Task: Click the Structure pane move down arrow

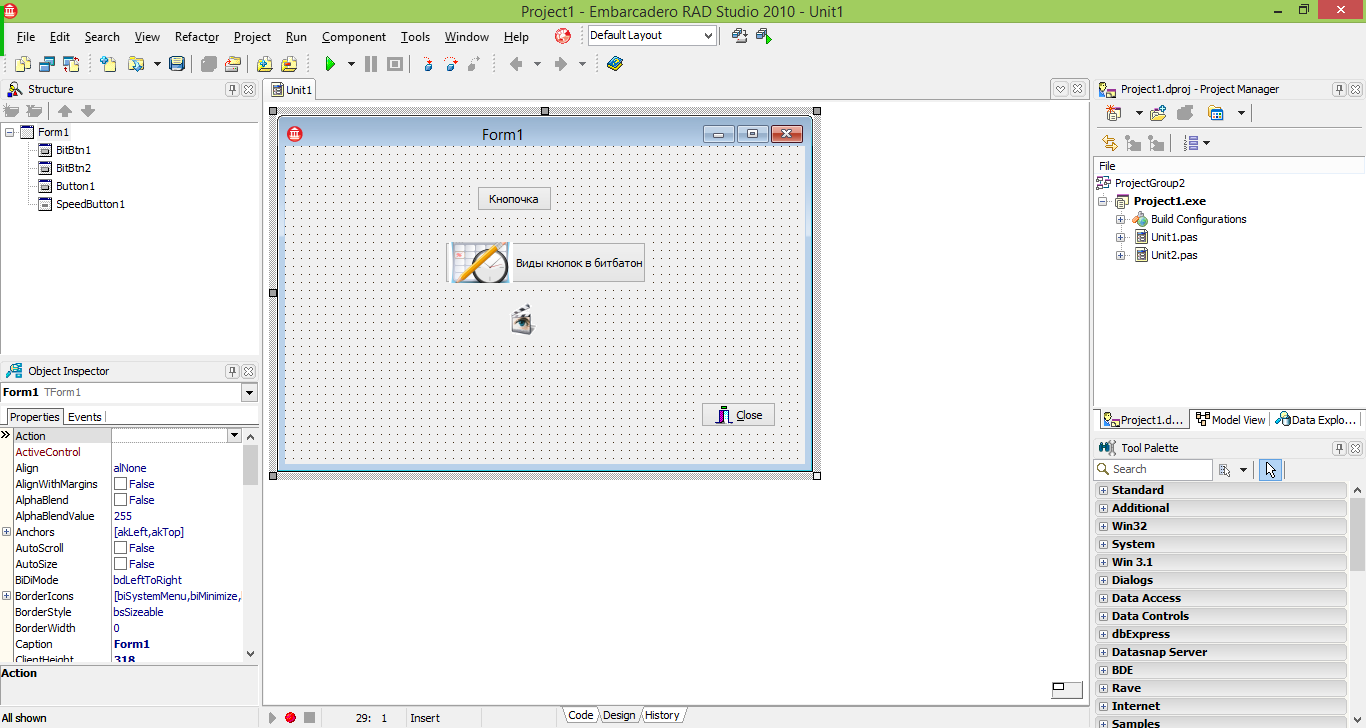Action: [x=88, y=111]
